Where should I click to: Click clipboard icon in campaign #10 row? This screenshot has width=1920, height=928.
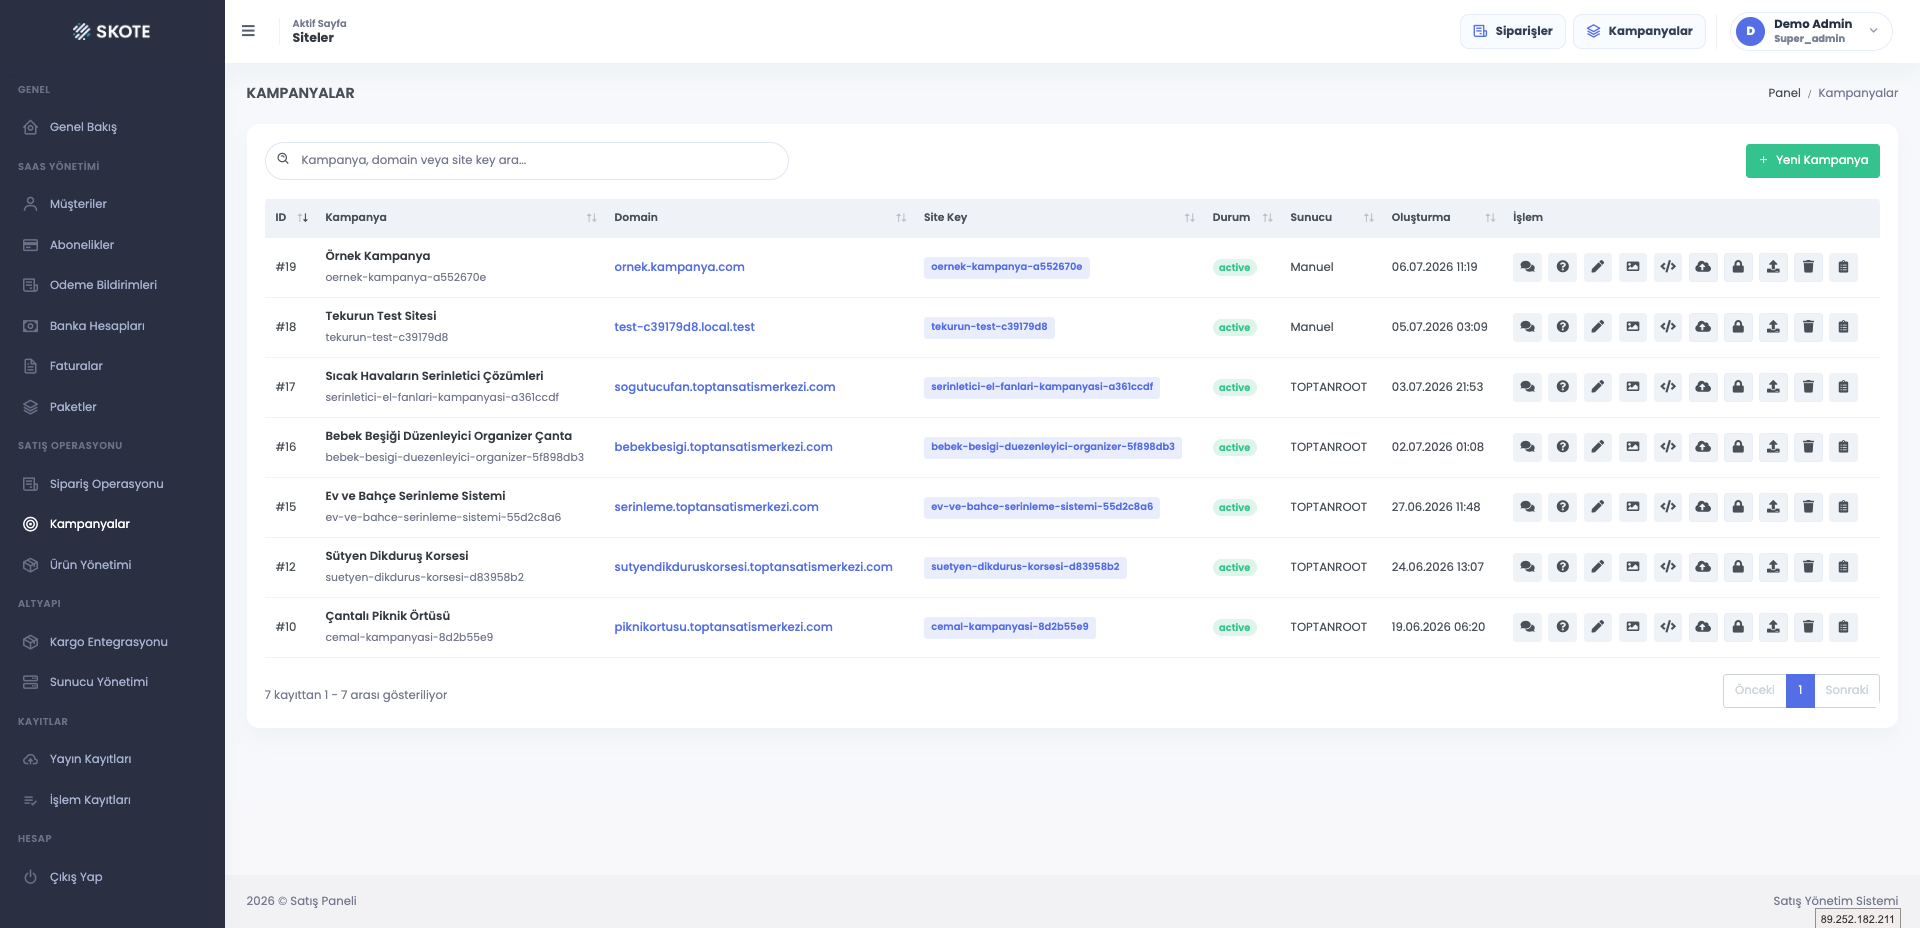click(x=1843, y=627)
